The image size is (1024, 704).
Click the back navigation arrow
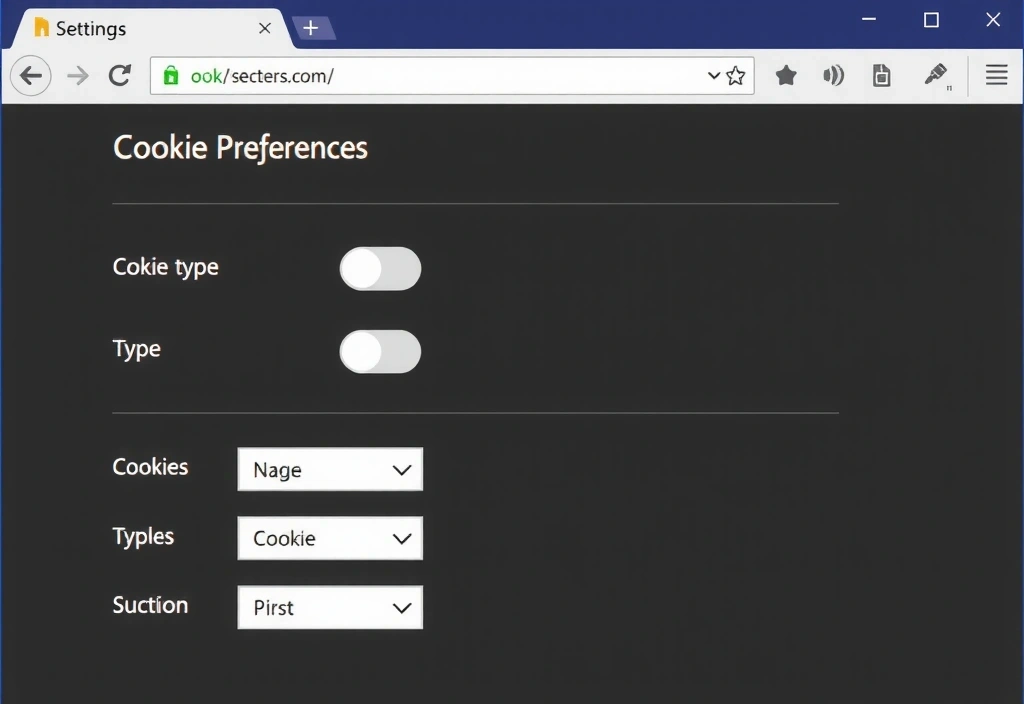30,75
